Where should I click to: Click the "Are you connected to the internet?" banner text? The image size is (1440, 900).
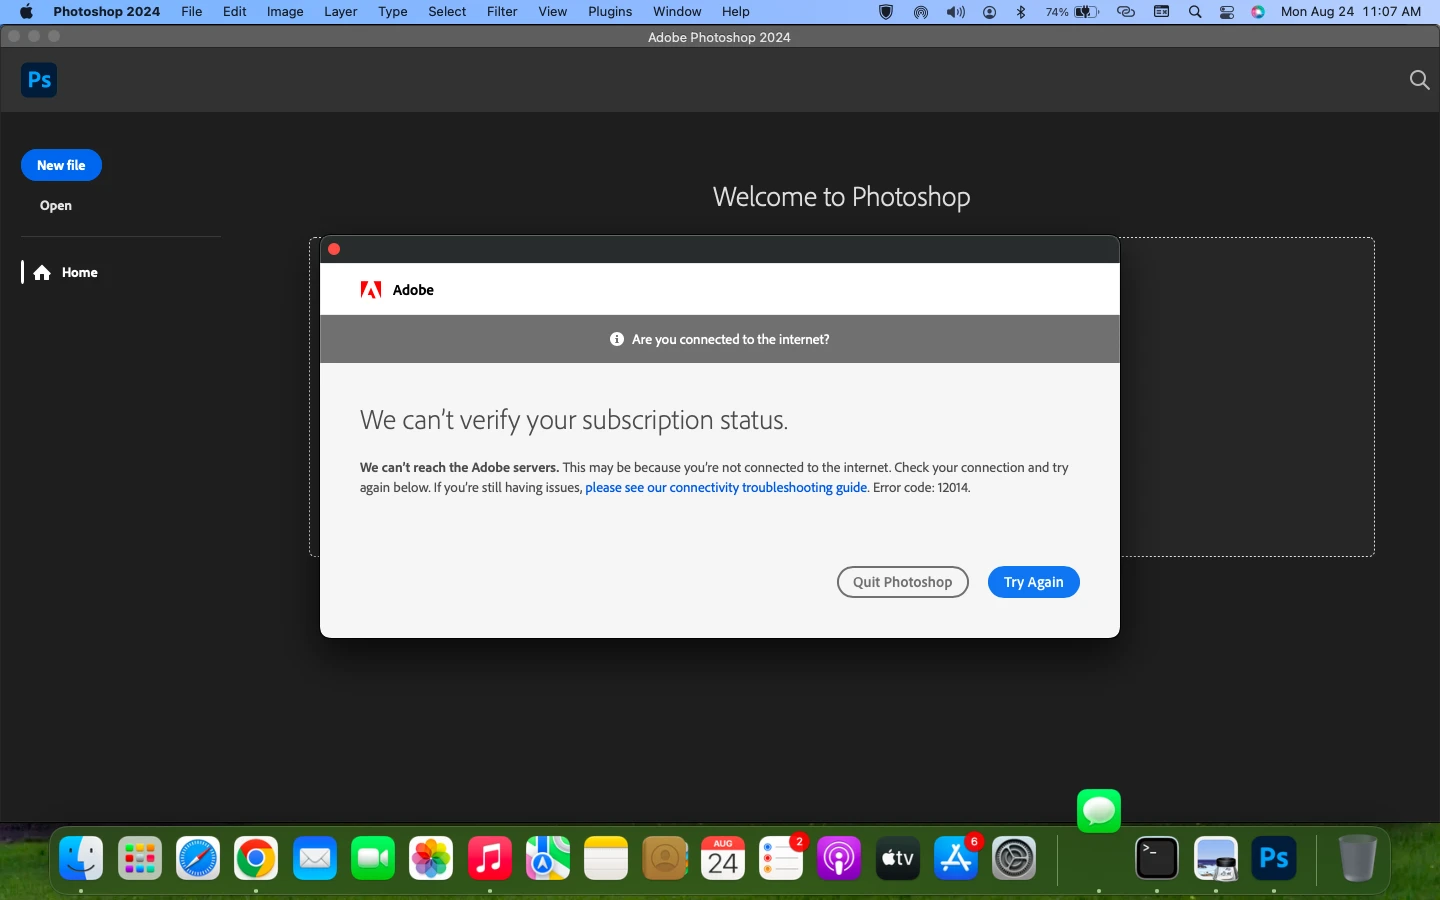731,340
